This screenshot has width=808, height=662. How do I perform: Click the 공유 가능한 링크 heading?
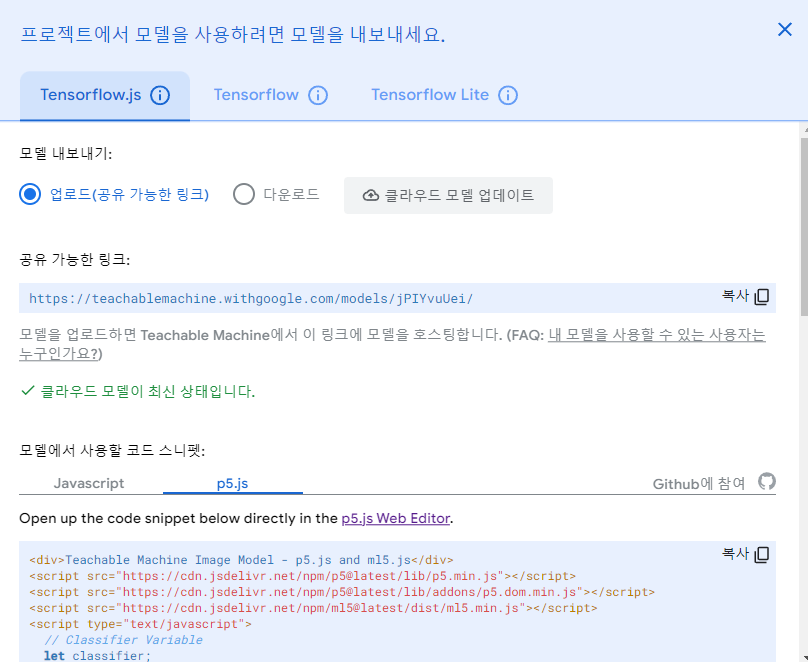click(x=75, y=259)
